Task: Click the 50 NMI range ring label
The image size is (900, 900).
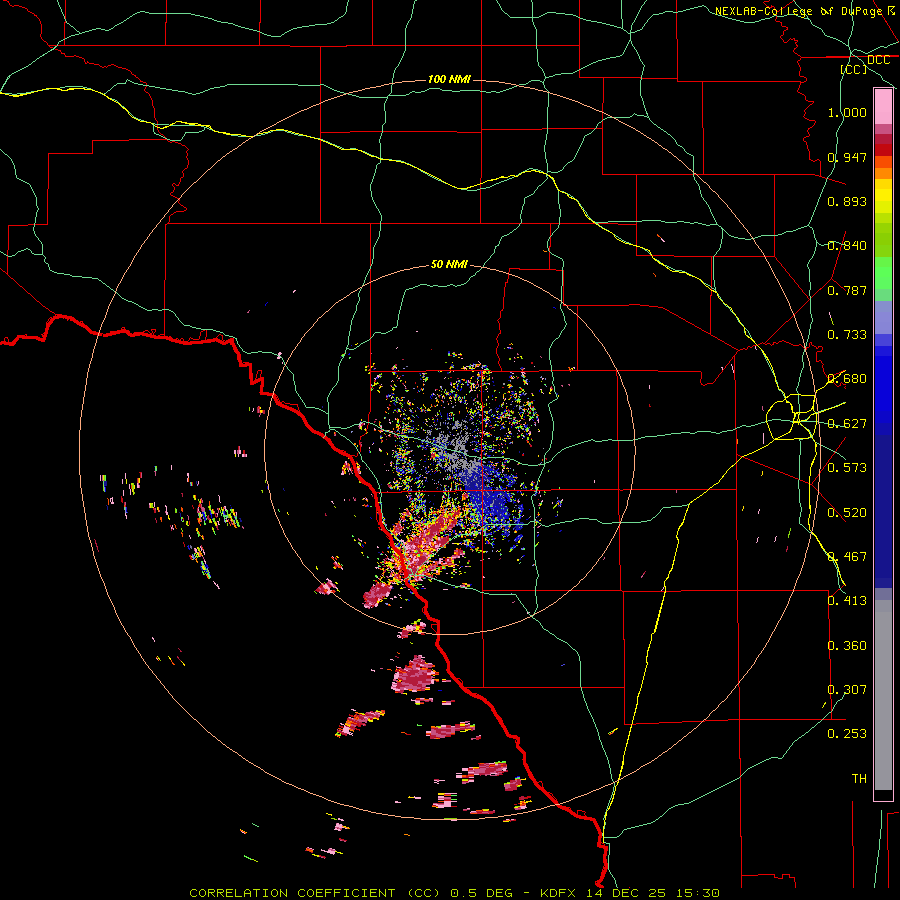Action: (x=449, y=264)
